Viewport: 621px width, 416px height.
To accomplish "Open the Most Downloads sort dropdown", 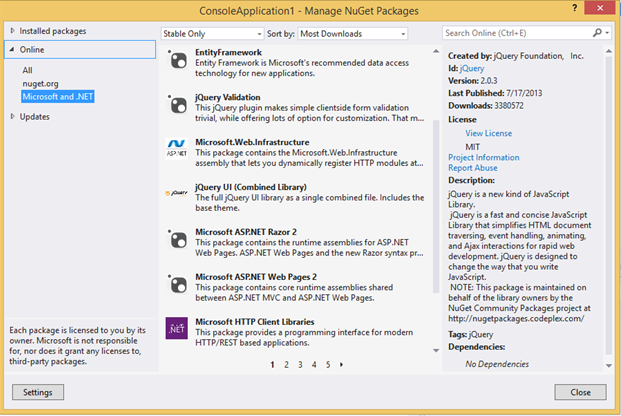I will pyautogui.click(x=352, y=34).
